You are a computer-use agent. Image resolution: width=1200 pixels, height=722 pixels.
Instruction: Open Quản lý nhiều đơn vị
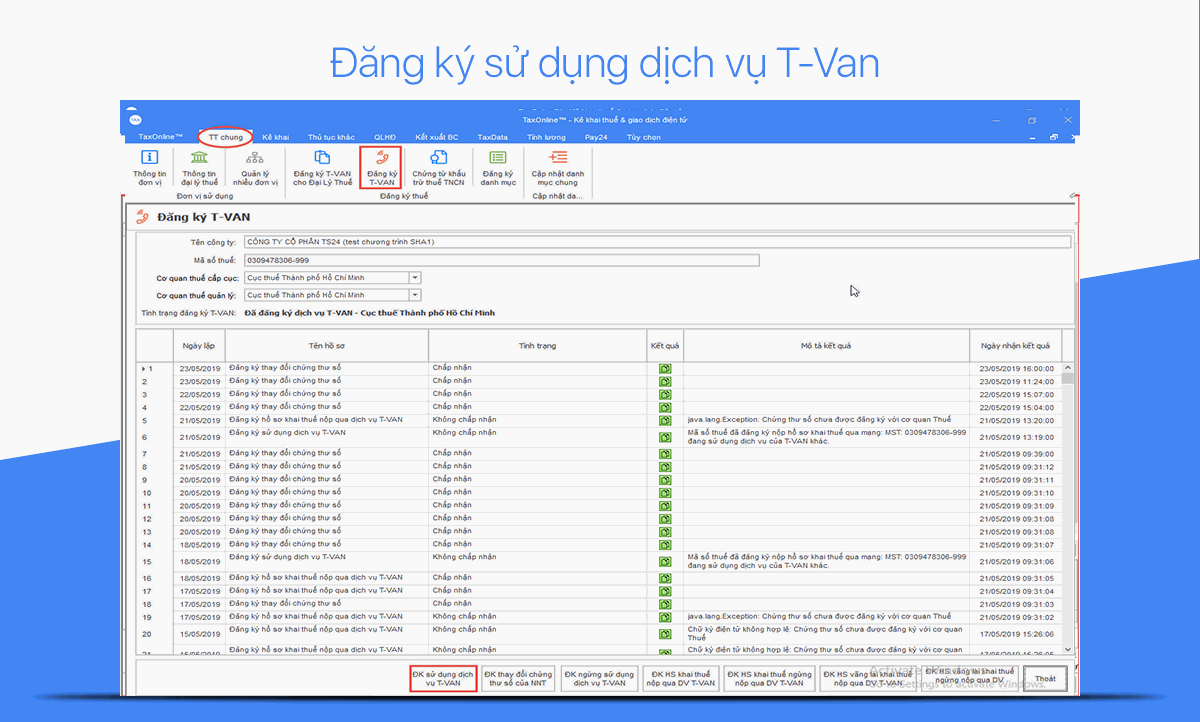255,166
